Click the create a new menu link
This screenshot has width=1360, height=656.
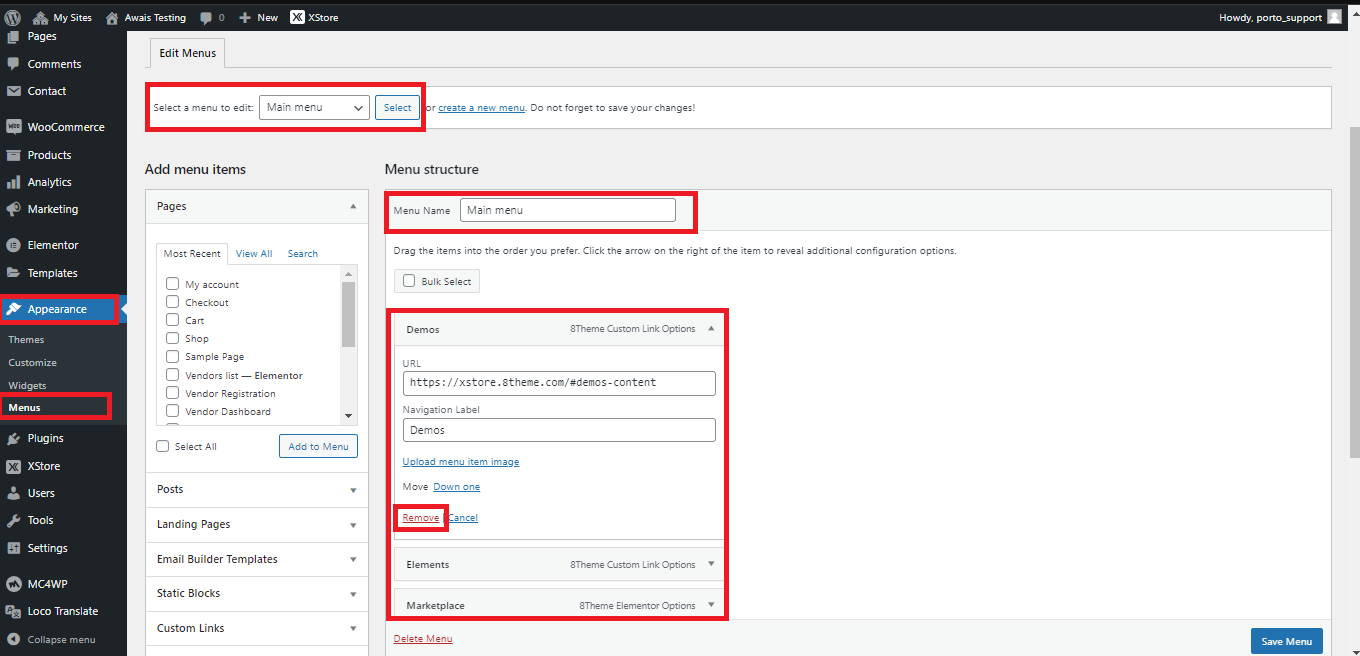pyautogui.click(x=481, y=108)
